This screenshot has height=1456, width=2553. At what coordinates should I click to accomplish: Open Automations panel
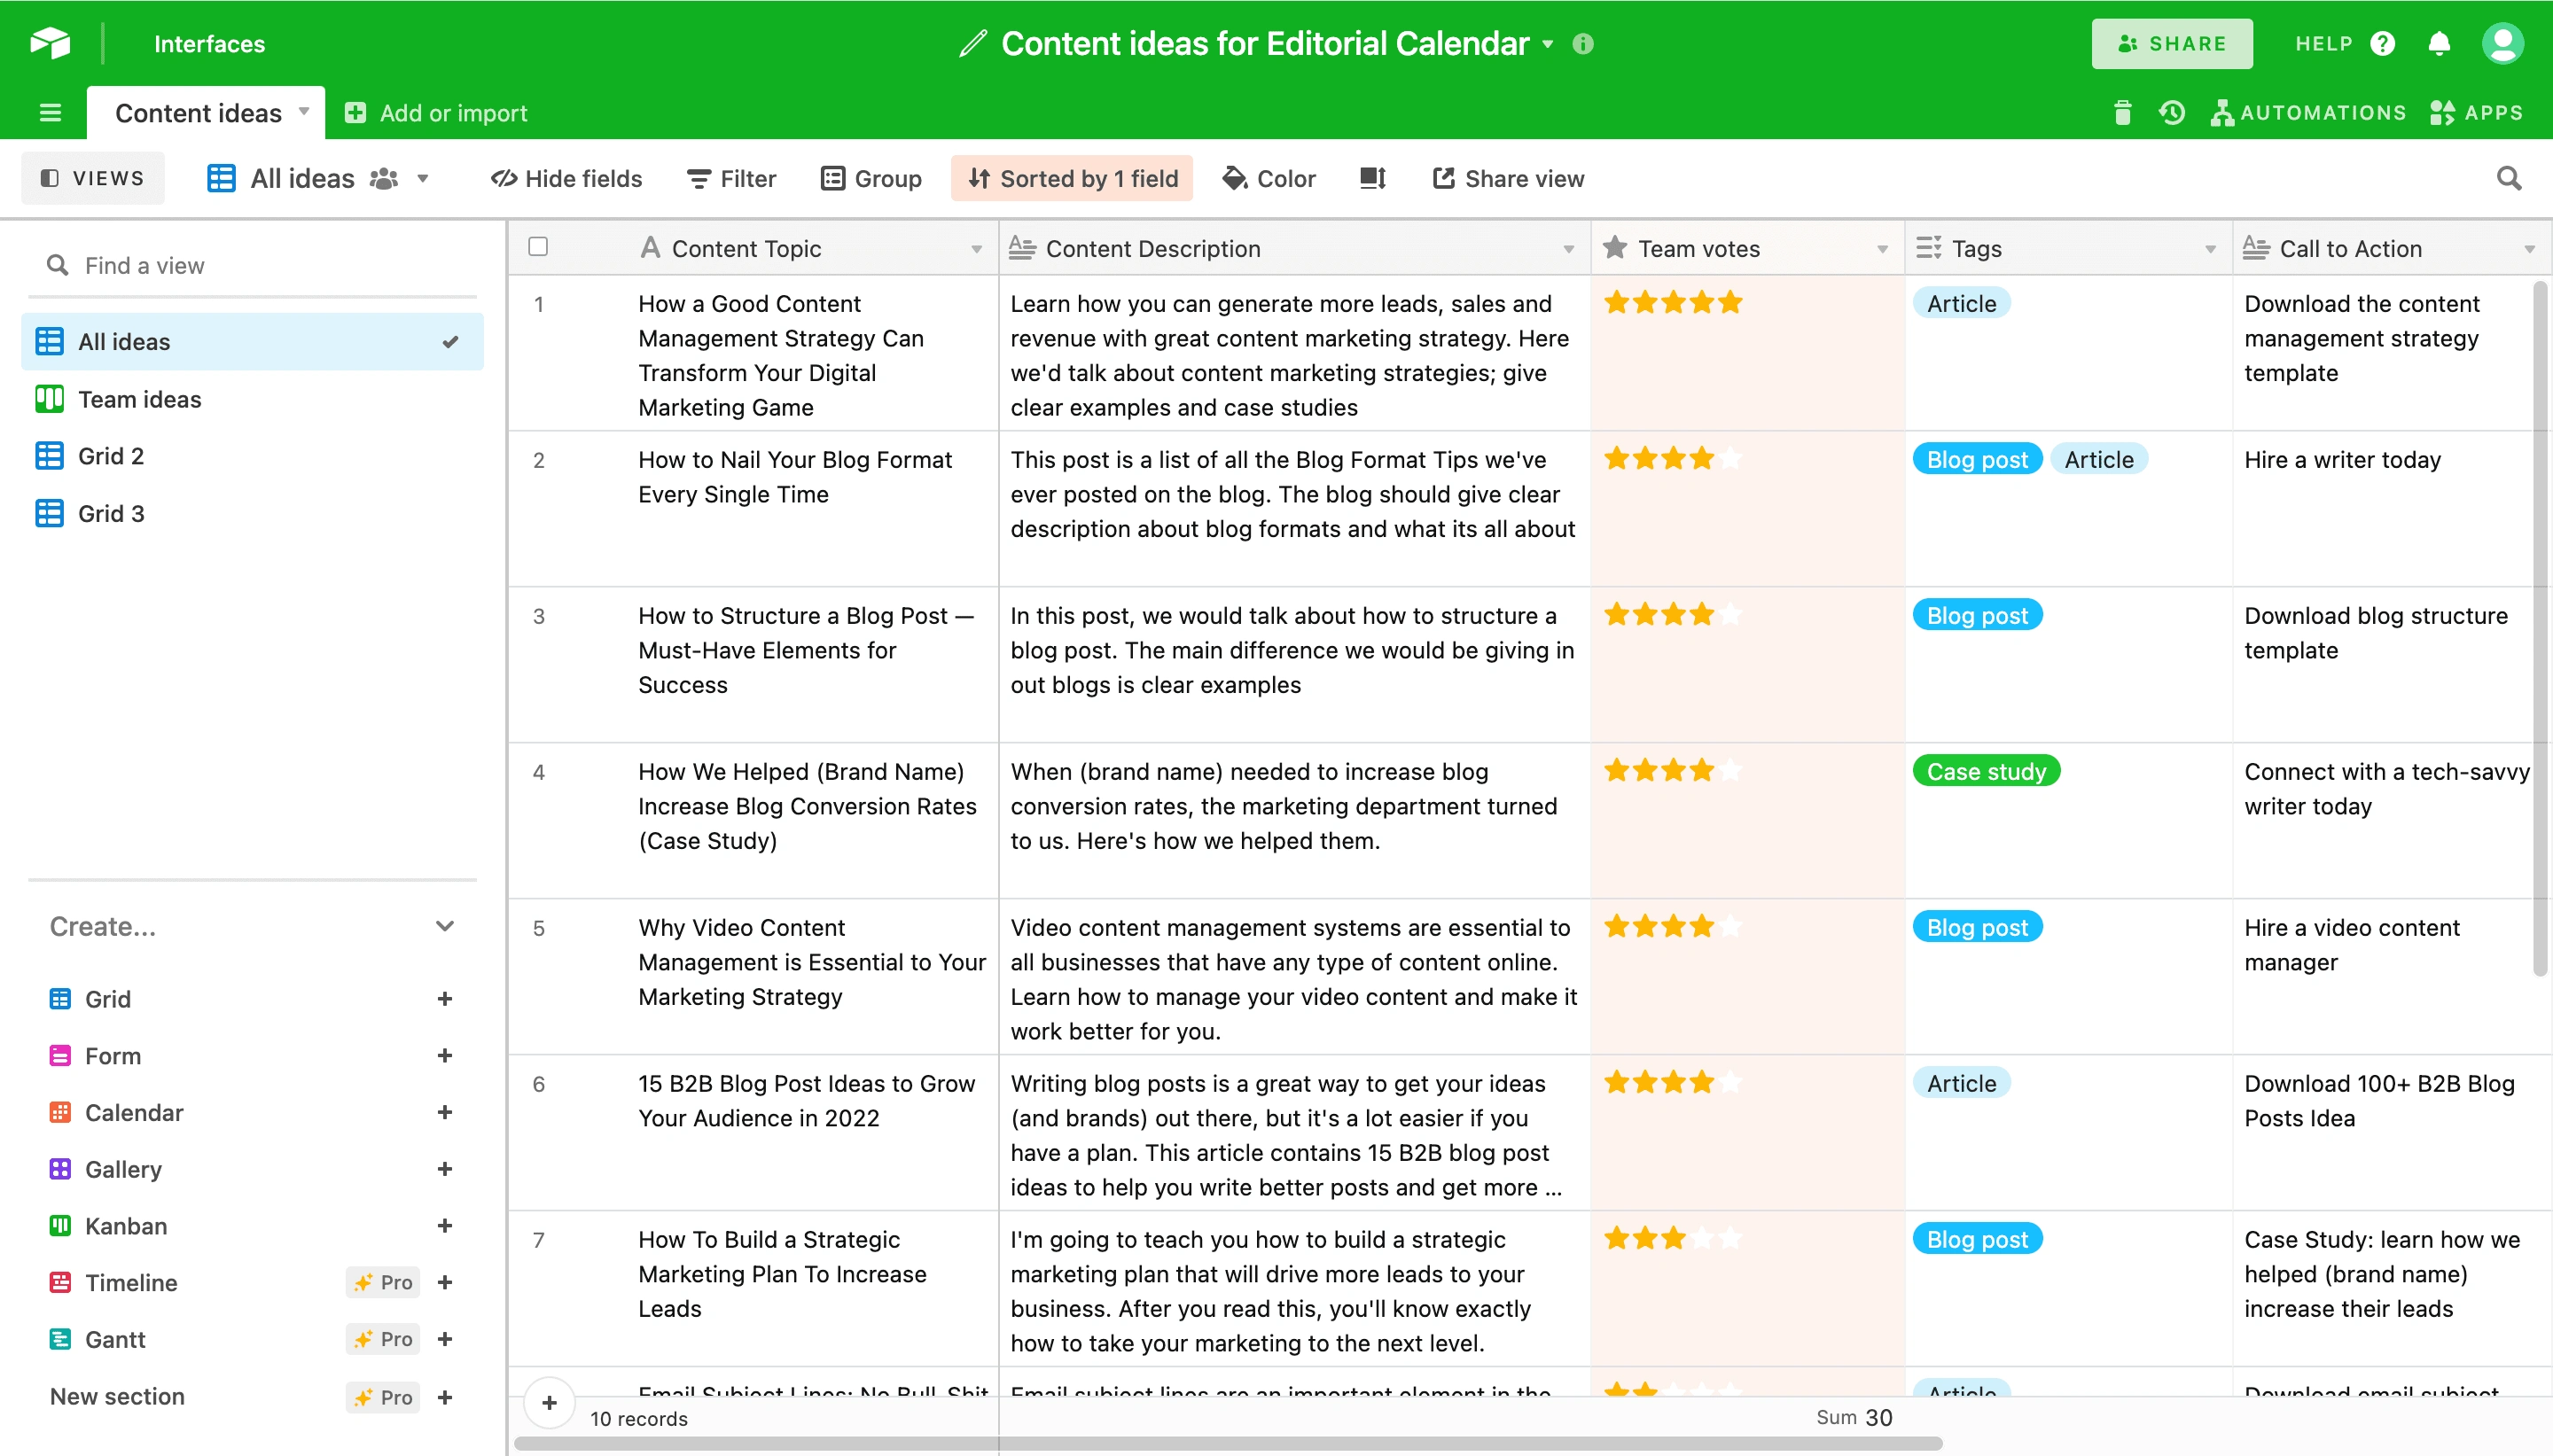click(2308, 113)
